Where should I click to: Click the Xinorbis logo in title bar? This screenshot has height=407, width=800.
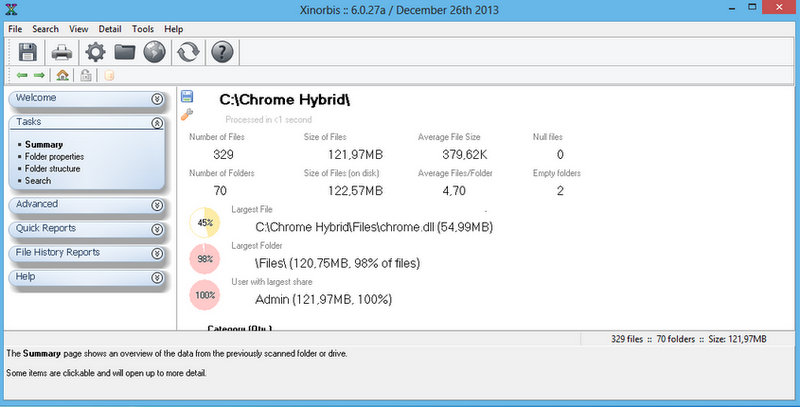(x=11, y=9)
